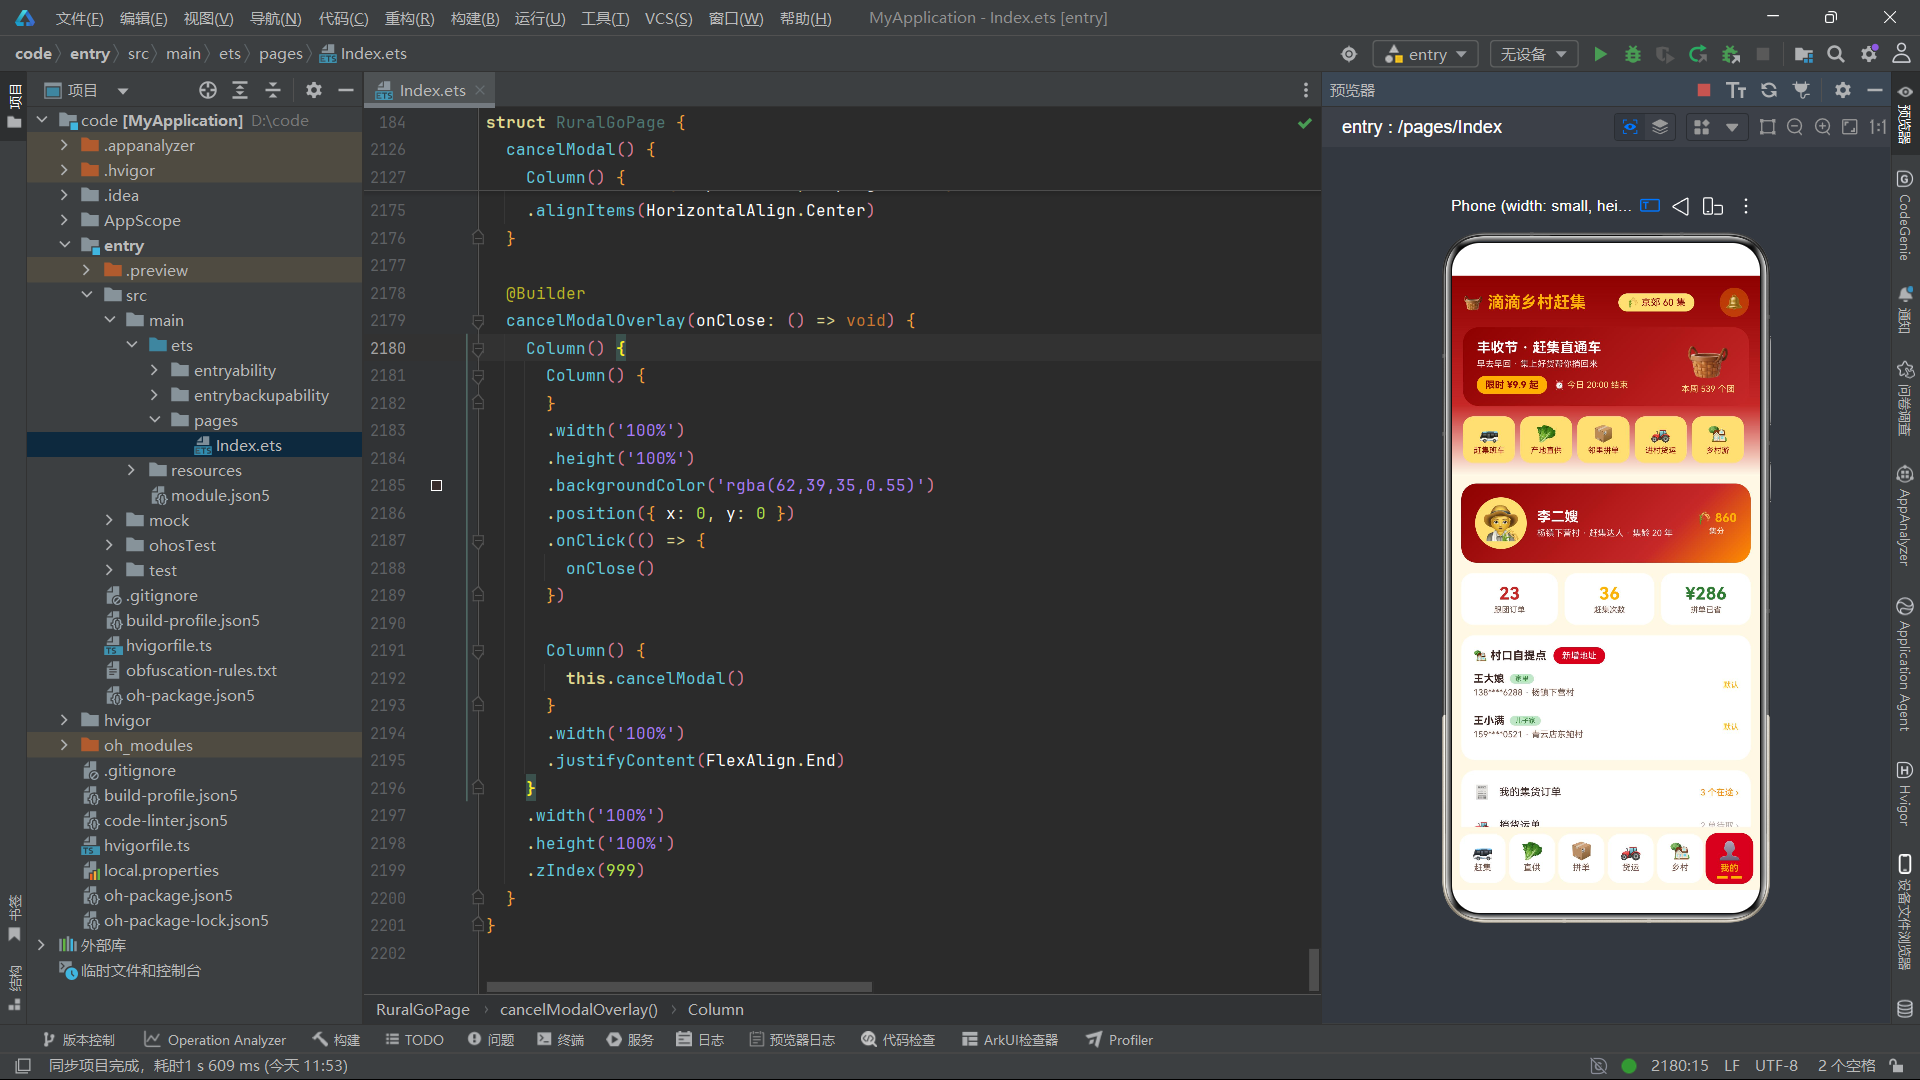Close the Index.ets editor tab

(x=481, y=90)
